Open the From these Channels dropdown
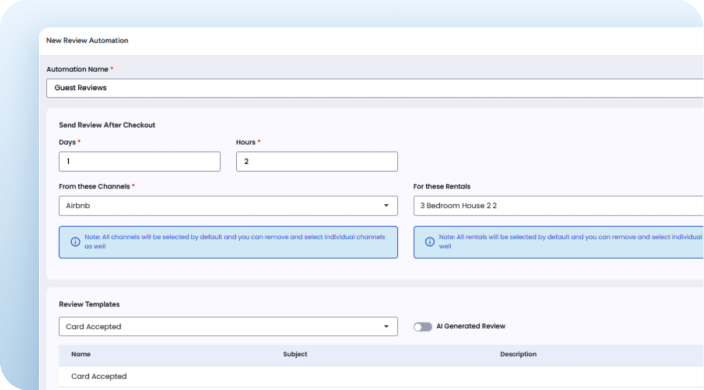The image size is (704, 390). pyautogui.click(x=228, y=206)
